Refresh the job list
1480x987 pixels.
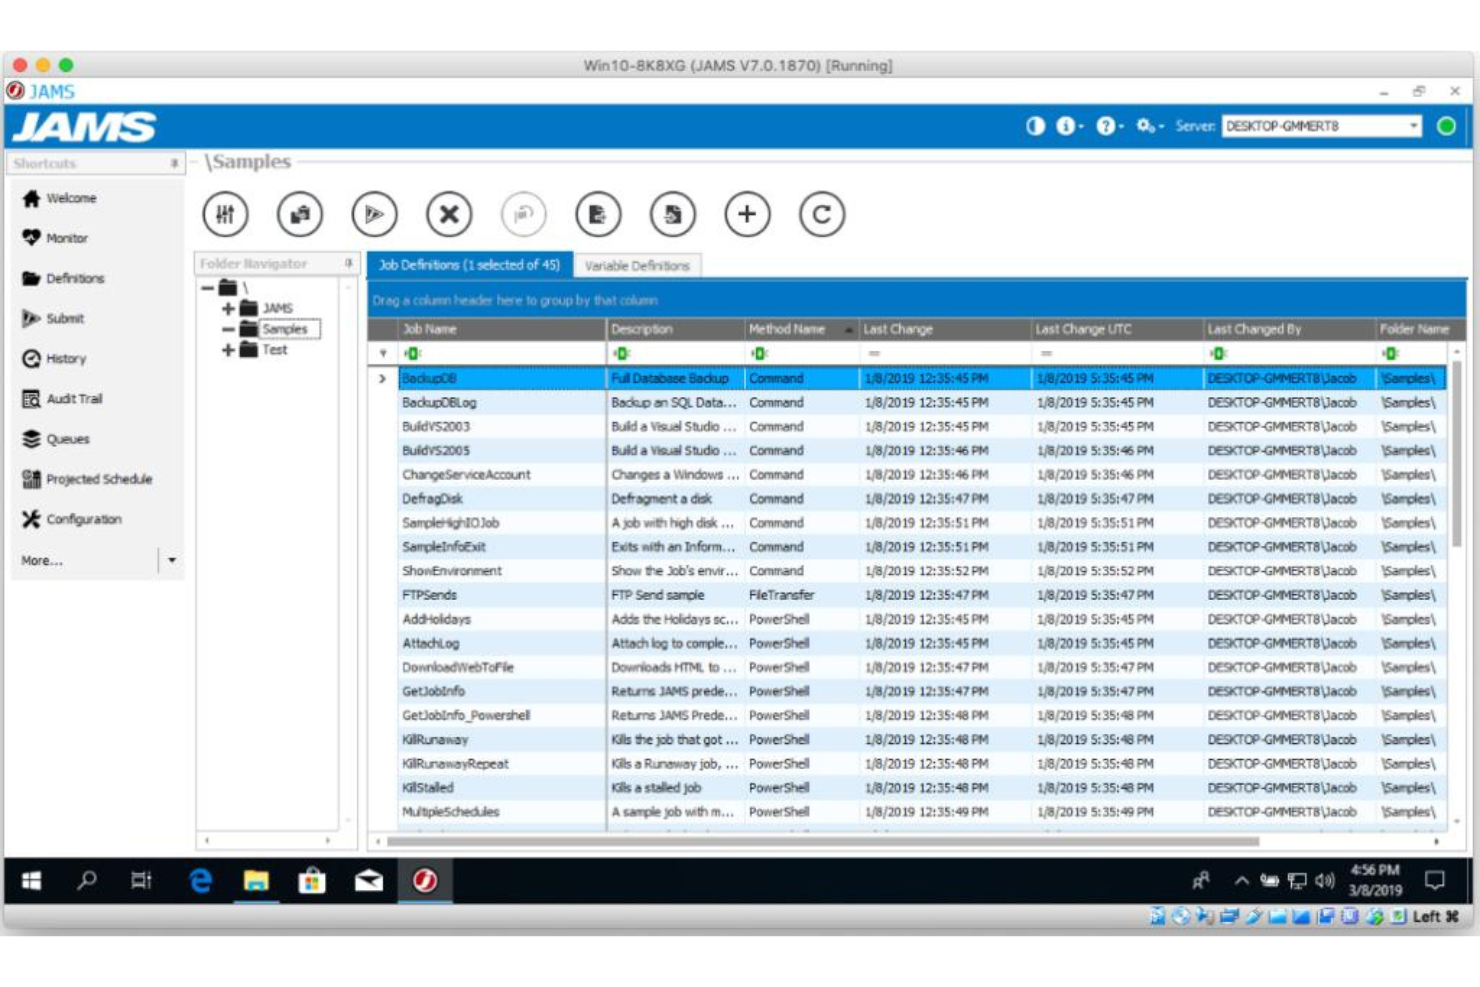click(823, 213)
